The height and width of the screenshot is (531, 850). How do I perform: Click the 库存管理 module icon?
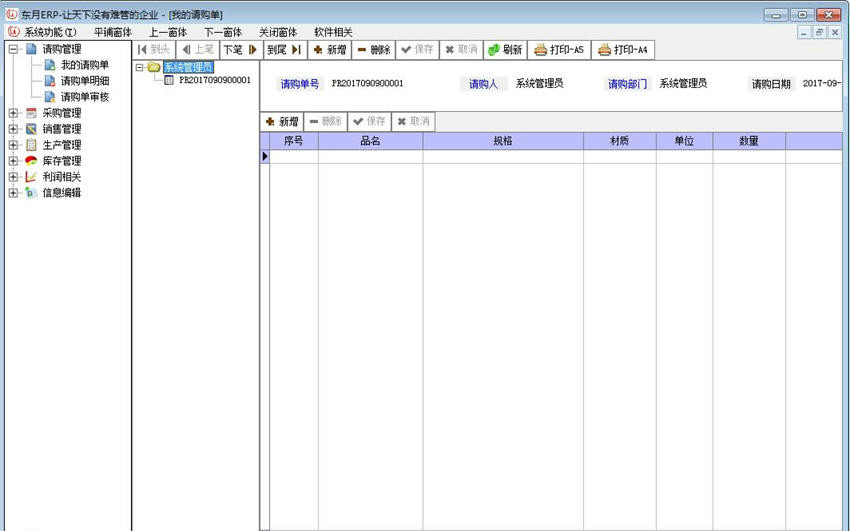click(x=31, y=161)
